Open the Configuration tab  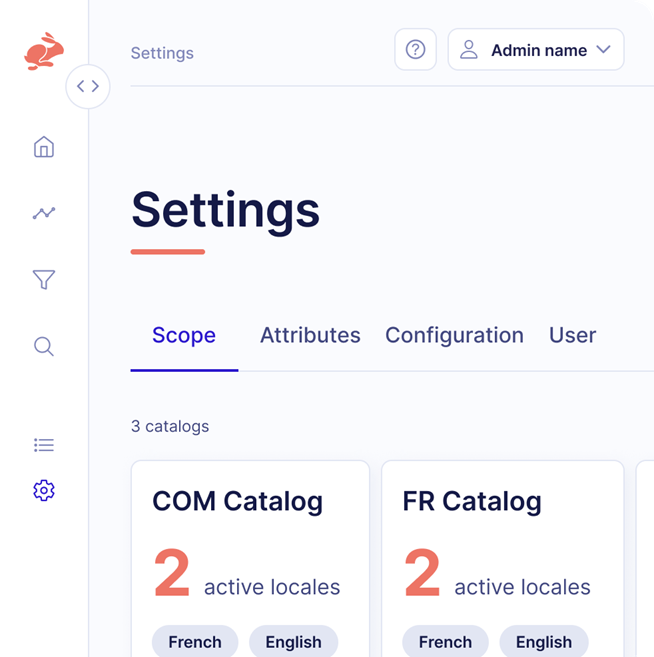[x=454, y=336]
